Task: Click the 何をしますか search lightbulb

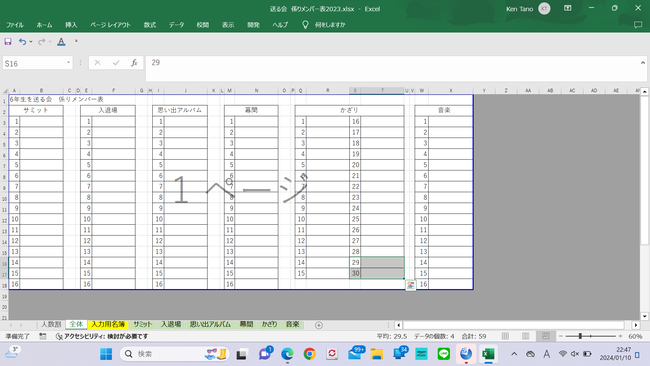Action: [x=305, y=25]
